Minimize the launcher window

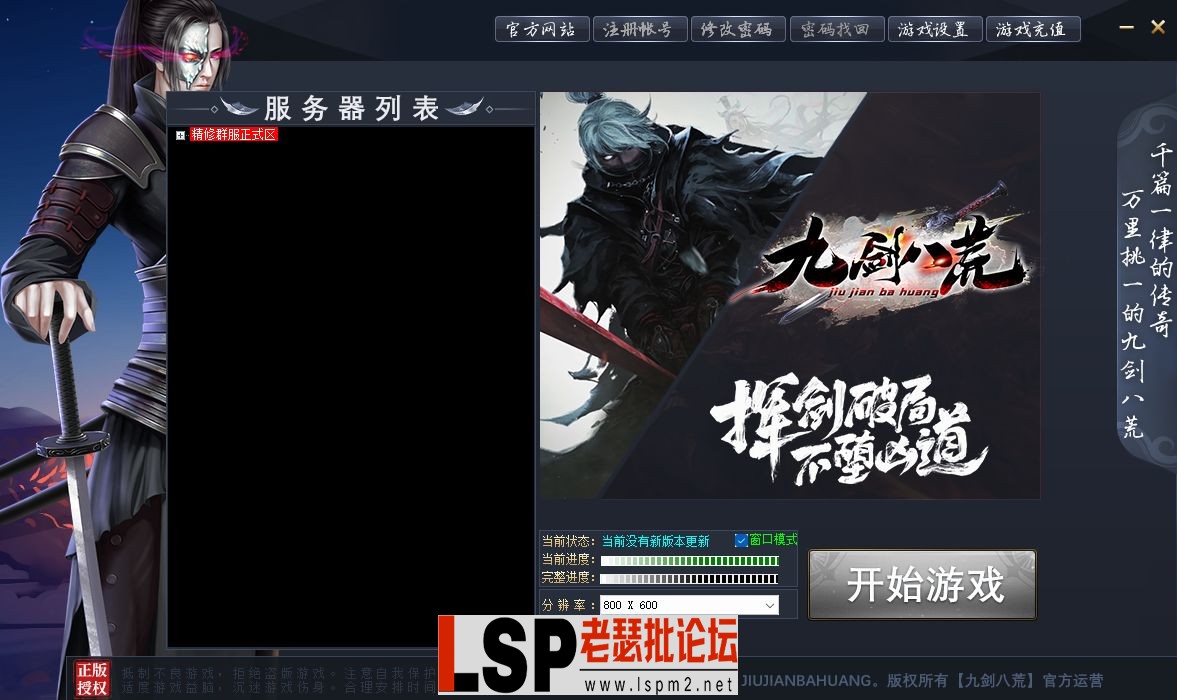[1127, 28]
